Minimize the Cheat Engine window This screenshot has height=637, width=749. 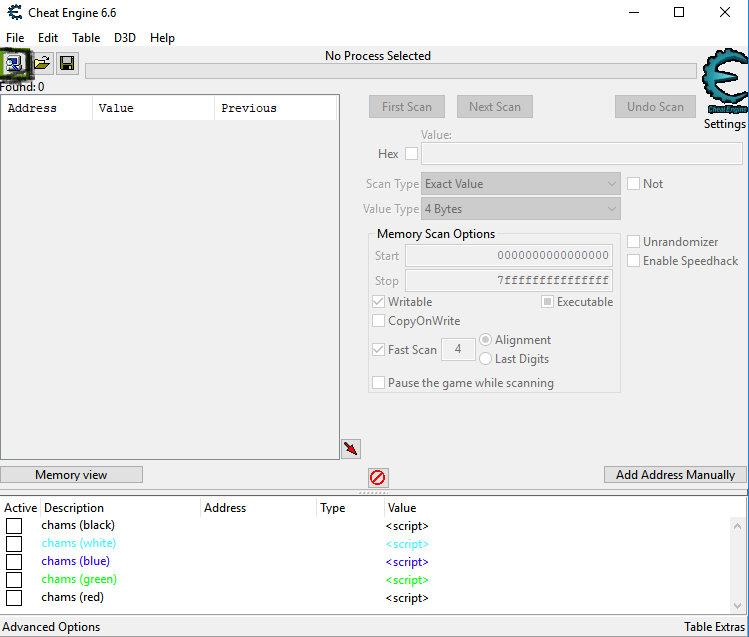click(x=634, y=12)
